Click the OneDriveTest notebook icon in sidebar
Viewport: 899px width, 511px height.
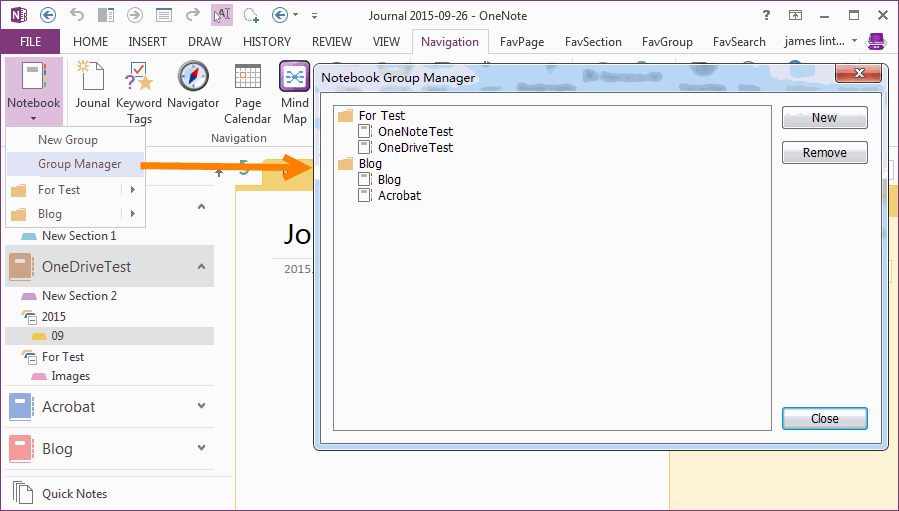(x=21, y=267)
